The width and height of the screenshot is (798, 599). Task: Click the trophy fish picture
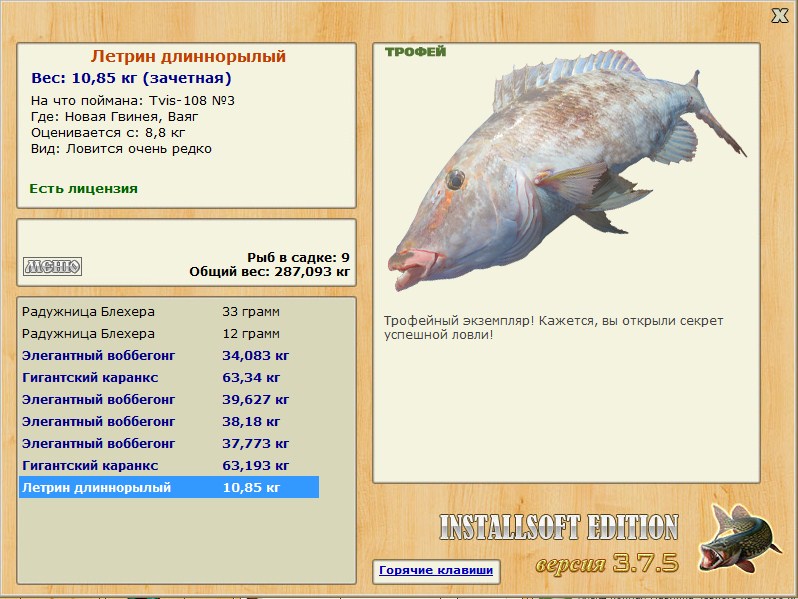tap(566, 170)
